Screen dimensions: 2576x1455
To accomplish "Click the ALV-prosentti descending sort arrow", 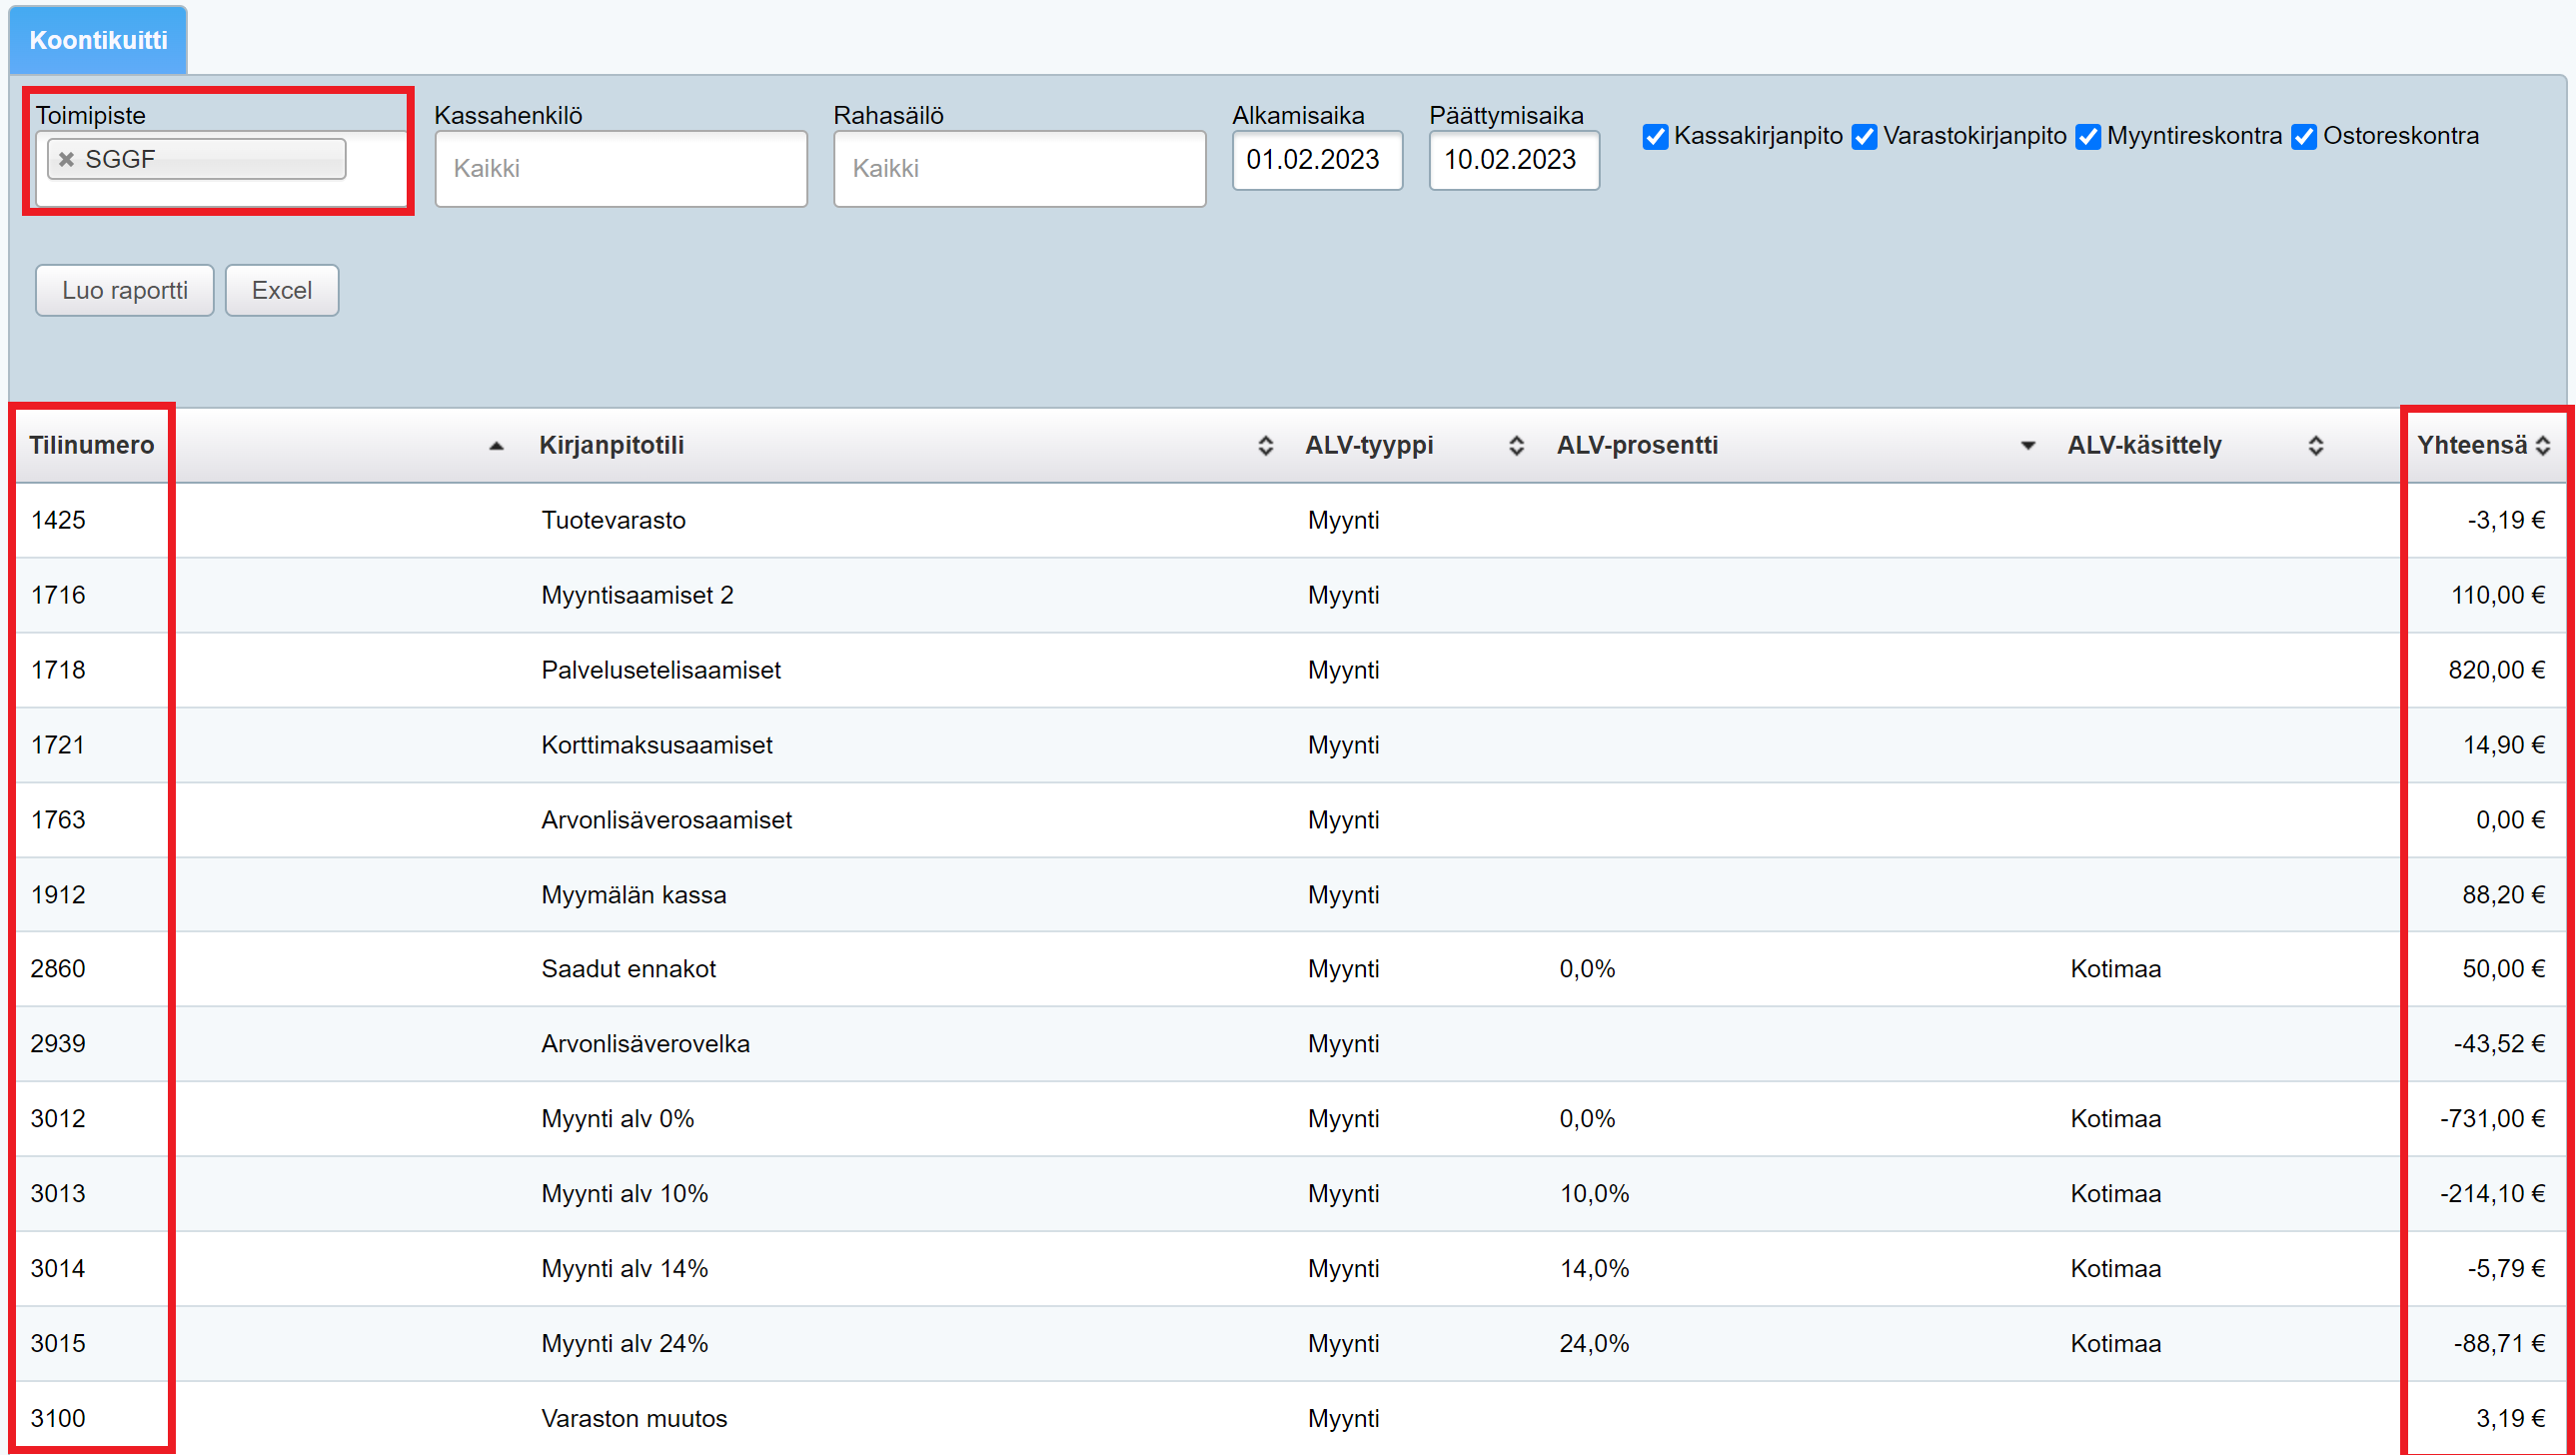I will (x=2027, y=446).
